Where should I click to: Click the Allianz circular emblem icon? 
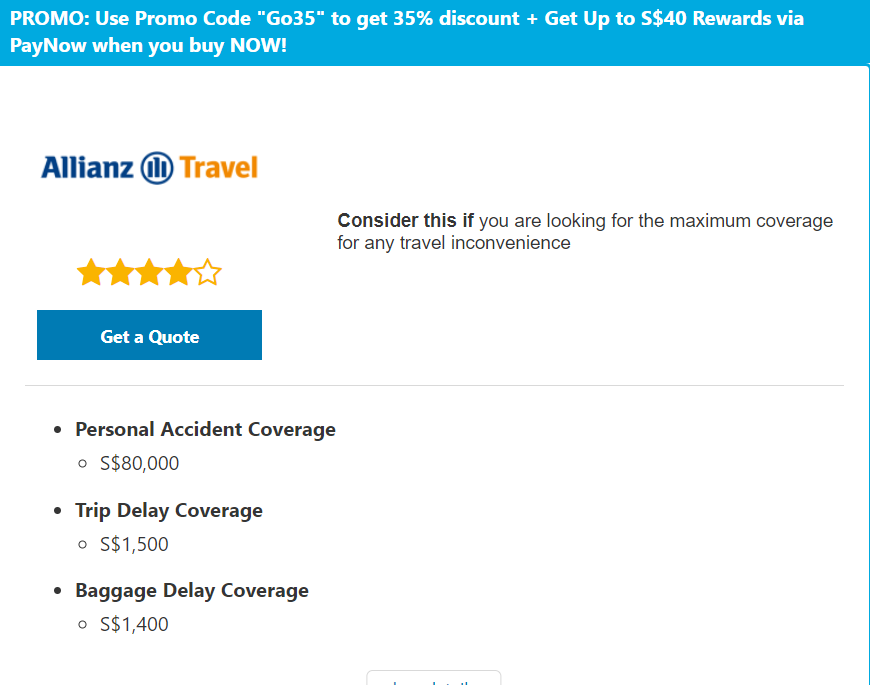coord(158,167)
